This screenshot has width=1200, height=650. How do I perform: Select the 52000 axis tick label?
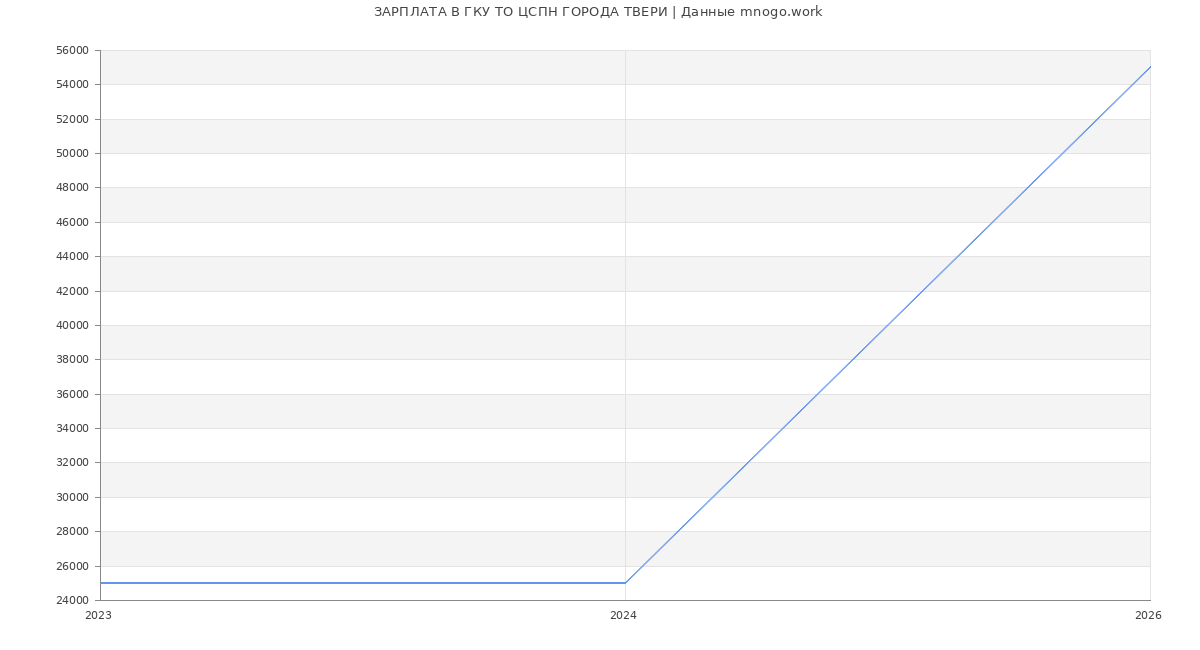(73, 119)
